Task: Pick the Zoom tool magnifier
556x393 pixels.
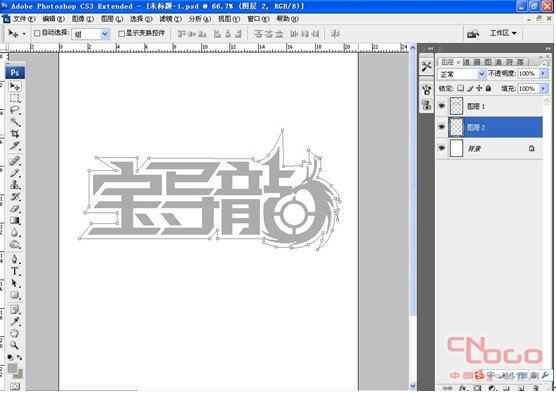Action: [15, 345]
